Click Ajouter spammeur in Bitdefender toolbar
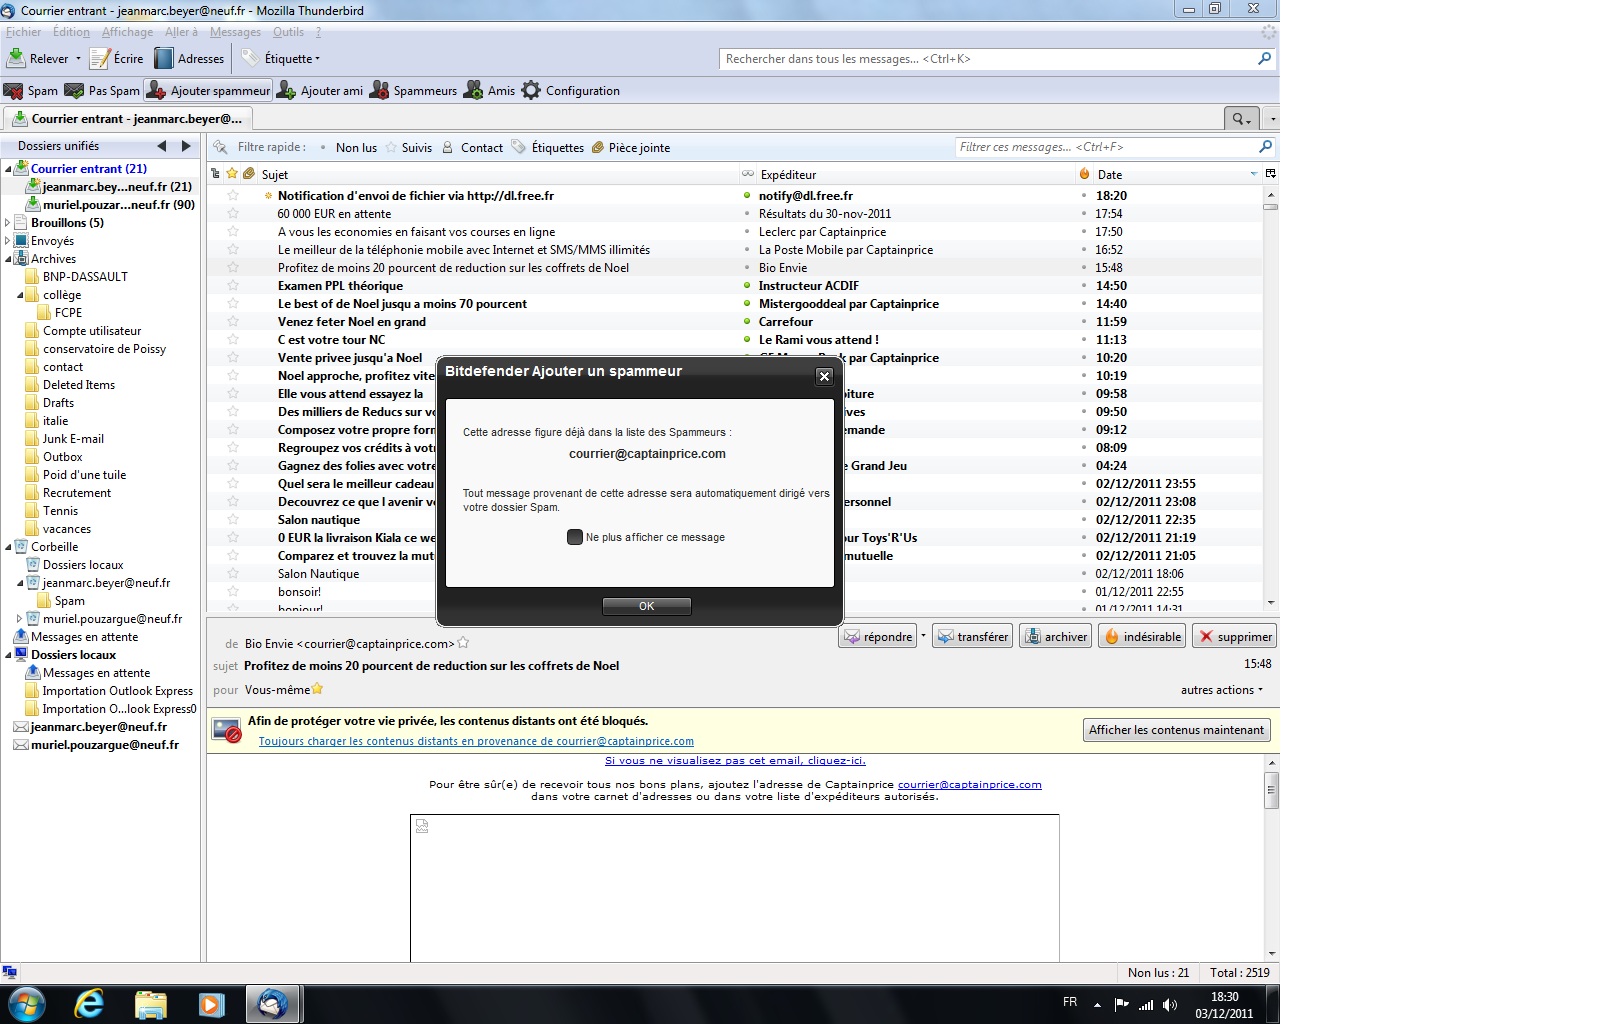Image resolution: width=1602 pixels, height=1024 pixels. click(x=208, y=91)
